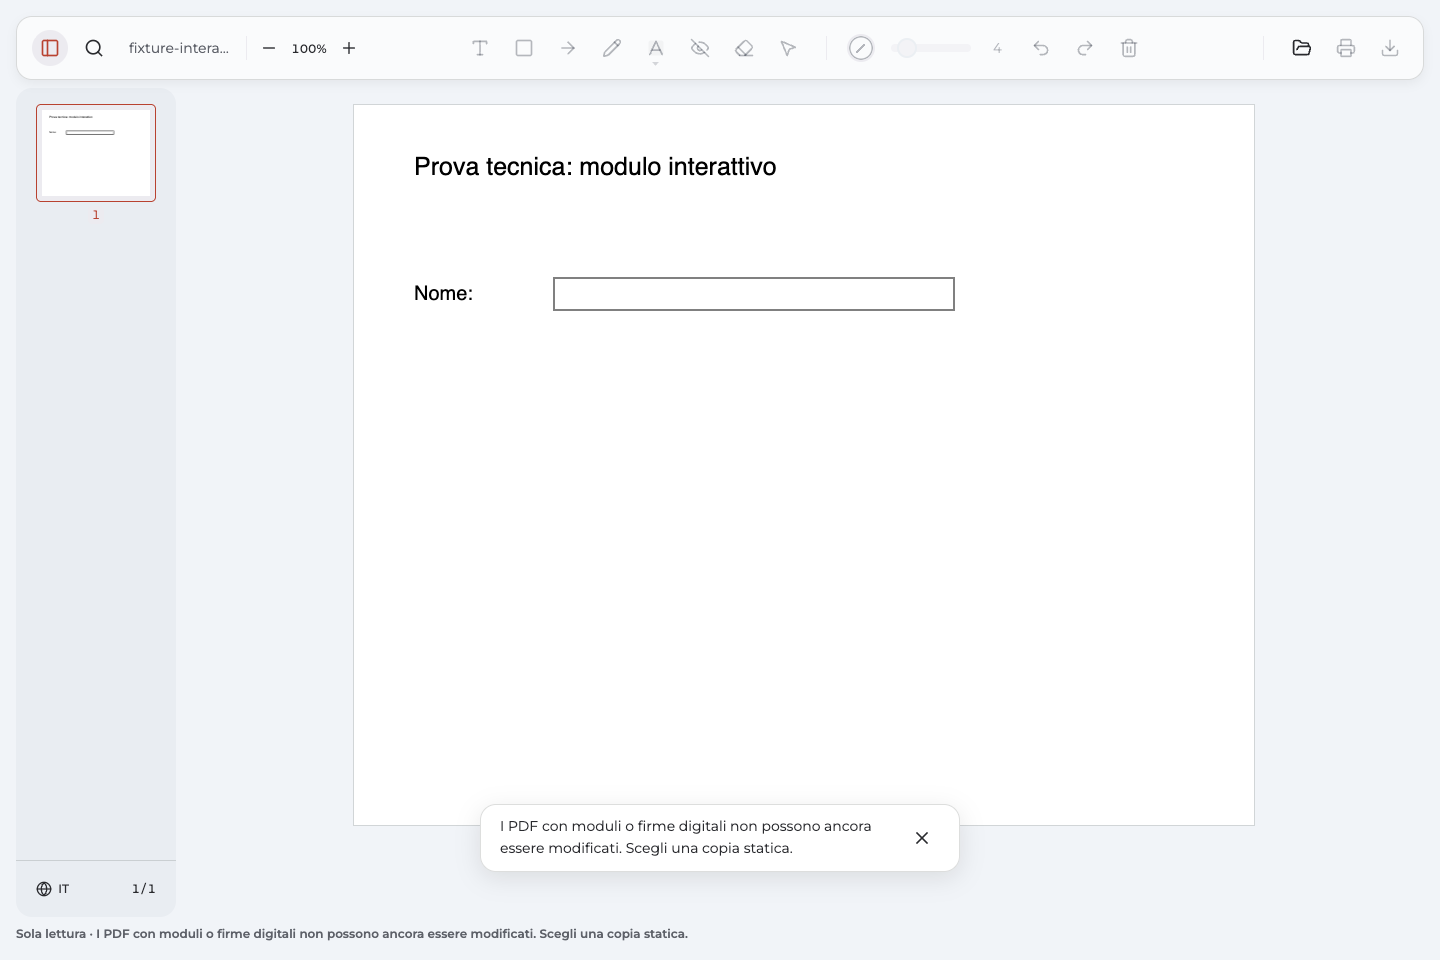Open a file with folder icon
1440x960 pixels.
[x=1302, y=48]
